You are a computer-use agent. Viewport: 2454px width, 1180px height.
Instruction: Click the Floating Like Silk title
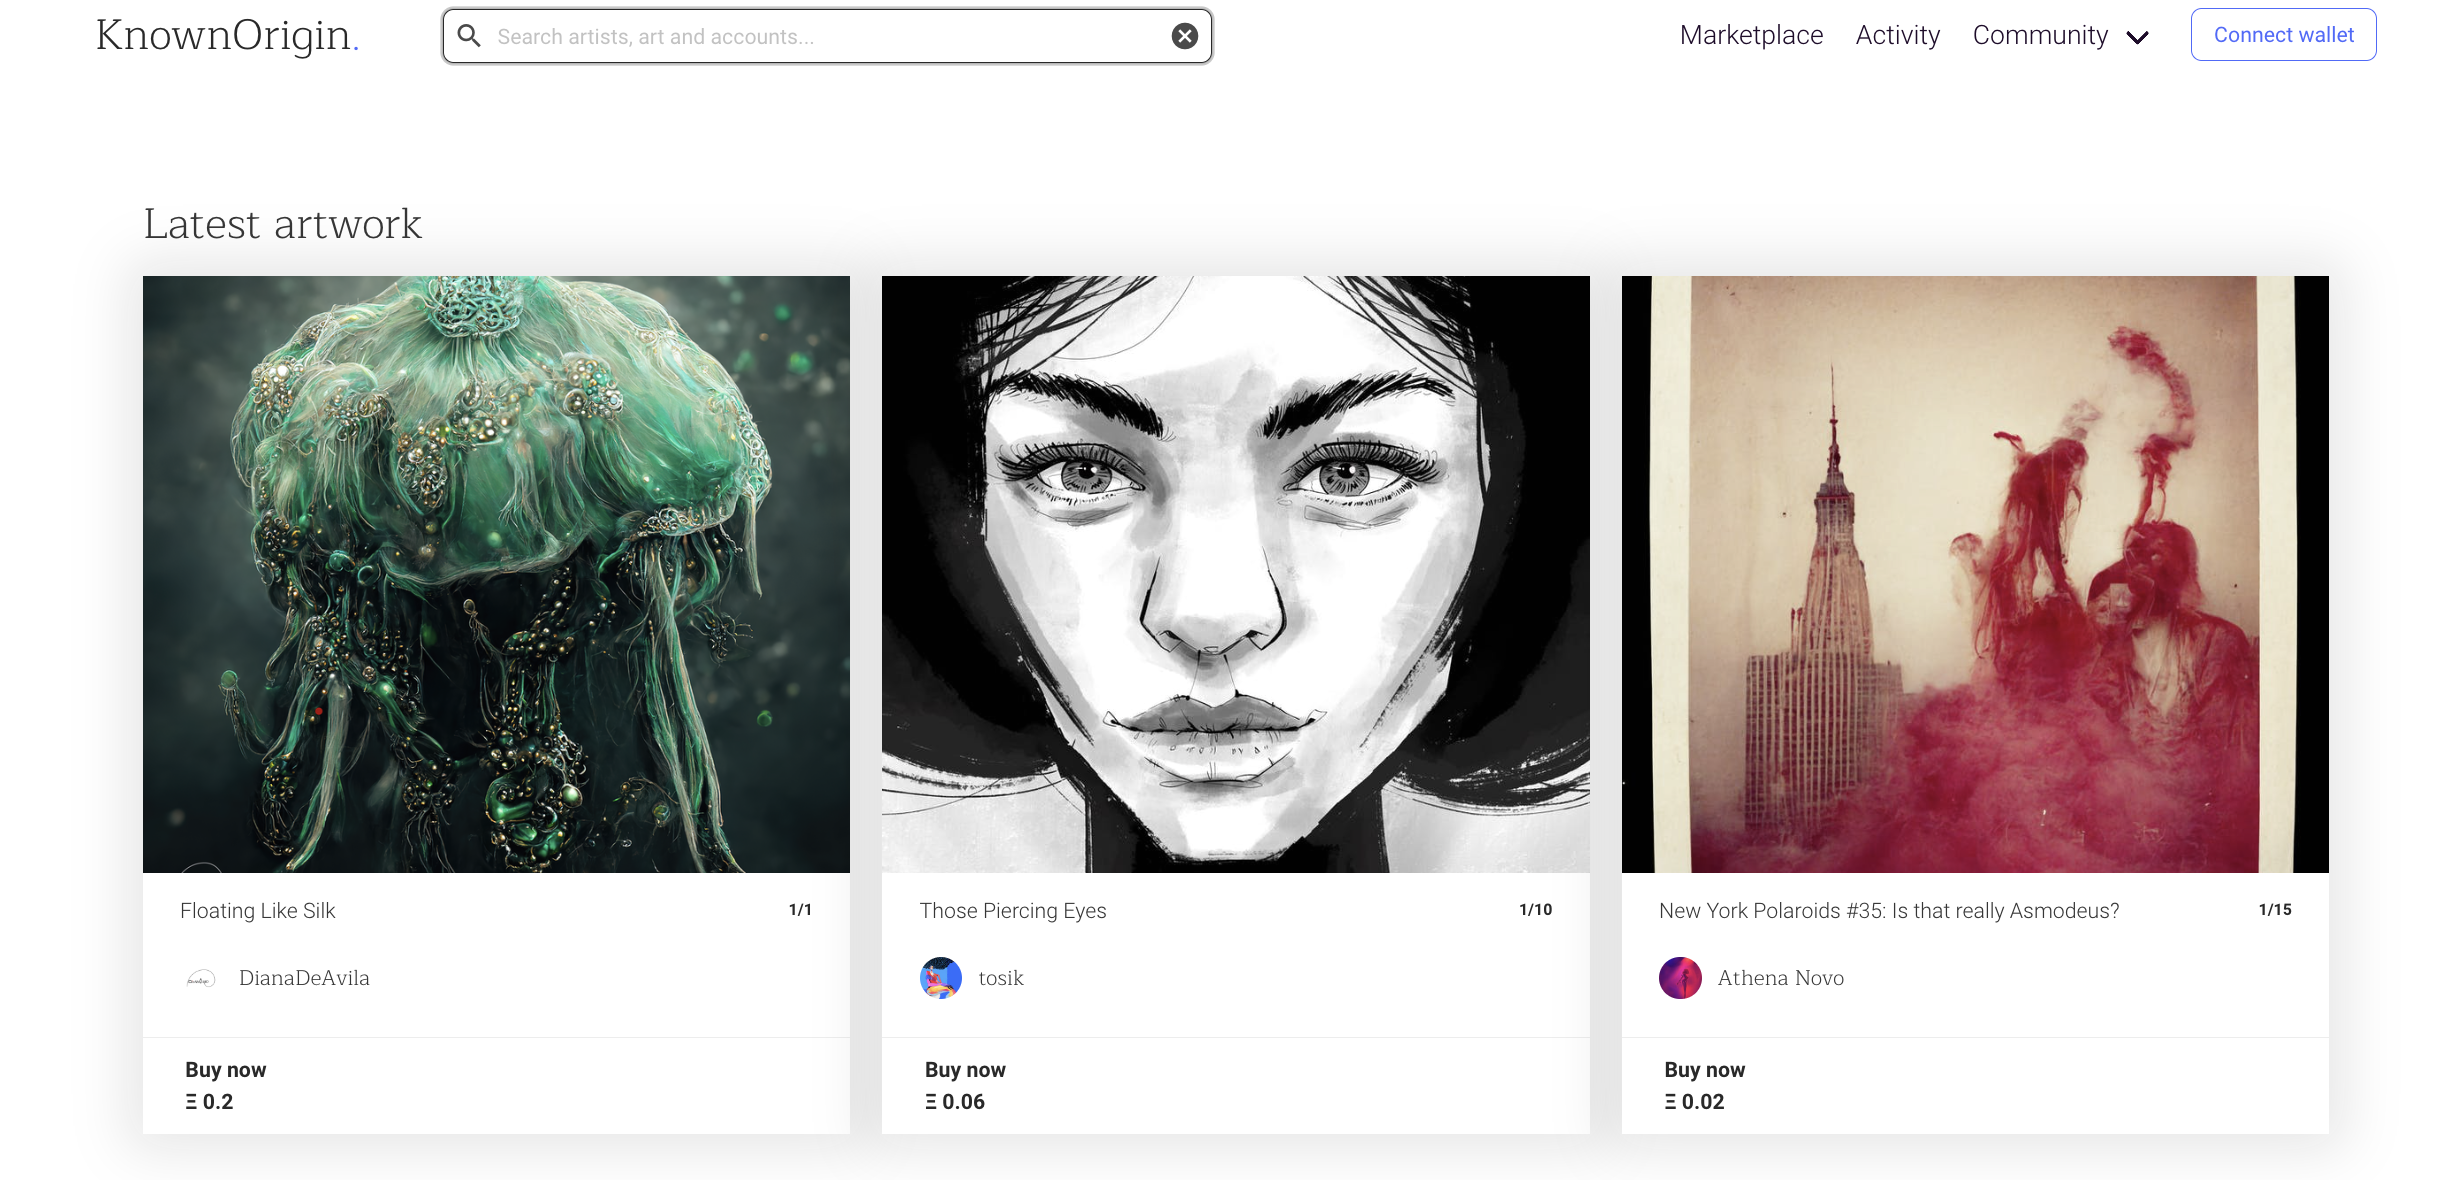[x=258, y=911]
